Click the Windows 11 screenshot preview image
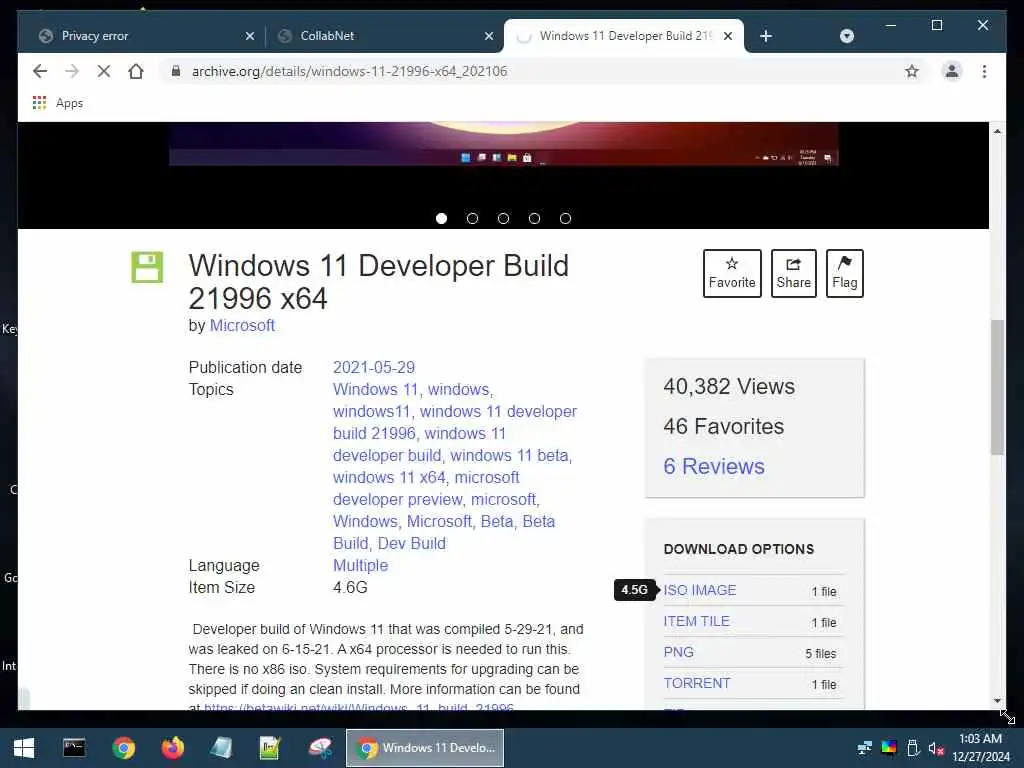Viewport: 1024px width, 768px height. pos(504,144)
